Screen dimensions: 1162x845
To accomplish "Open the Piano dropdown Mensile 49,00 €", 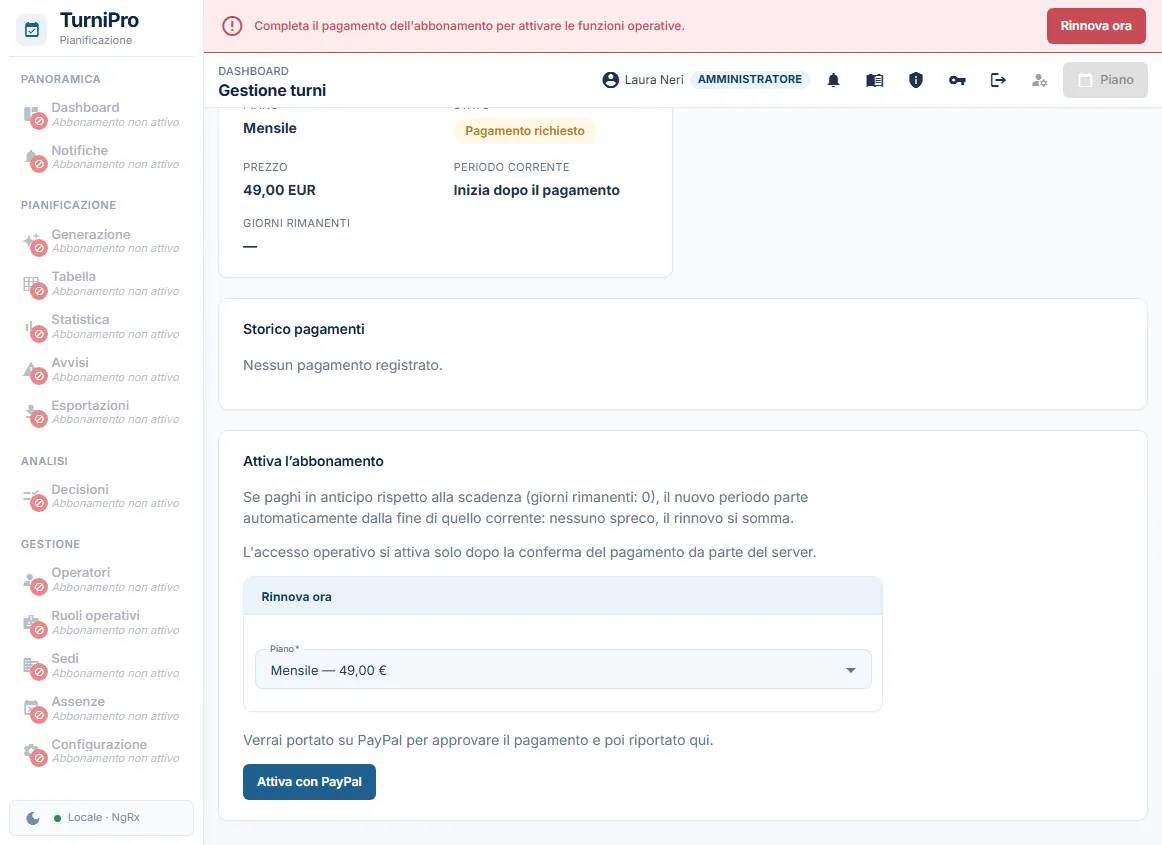I will (563, 669).
